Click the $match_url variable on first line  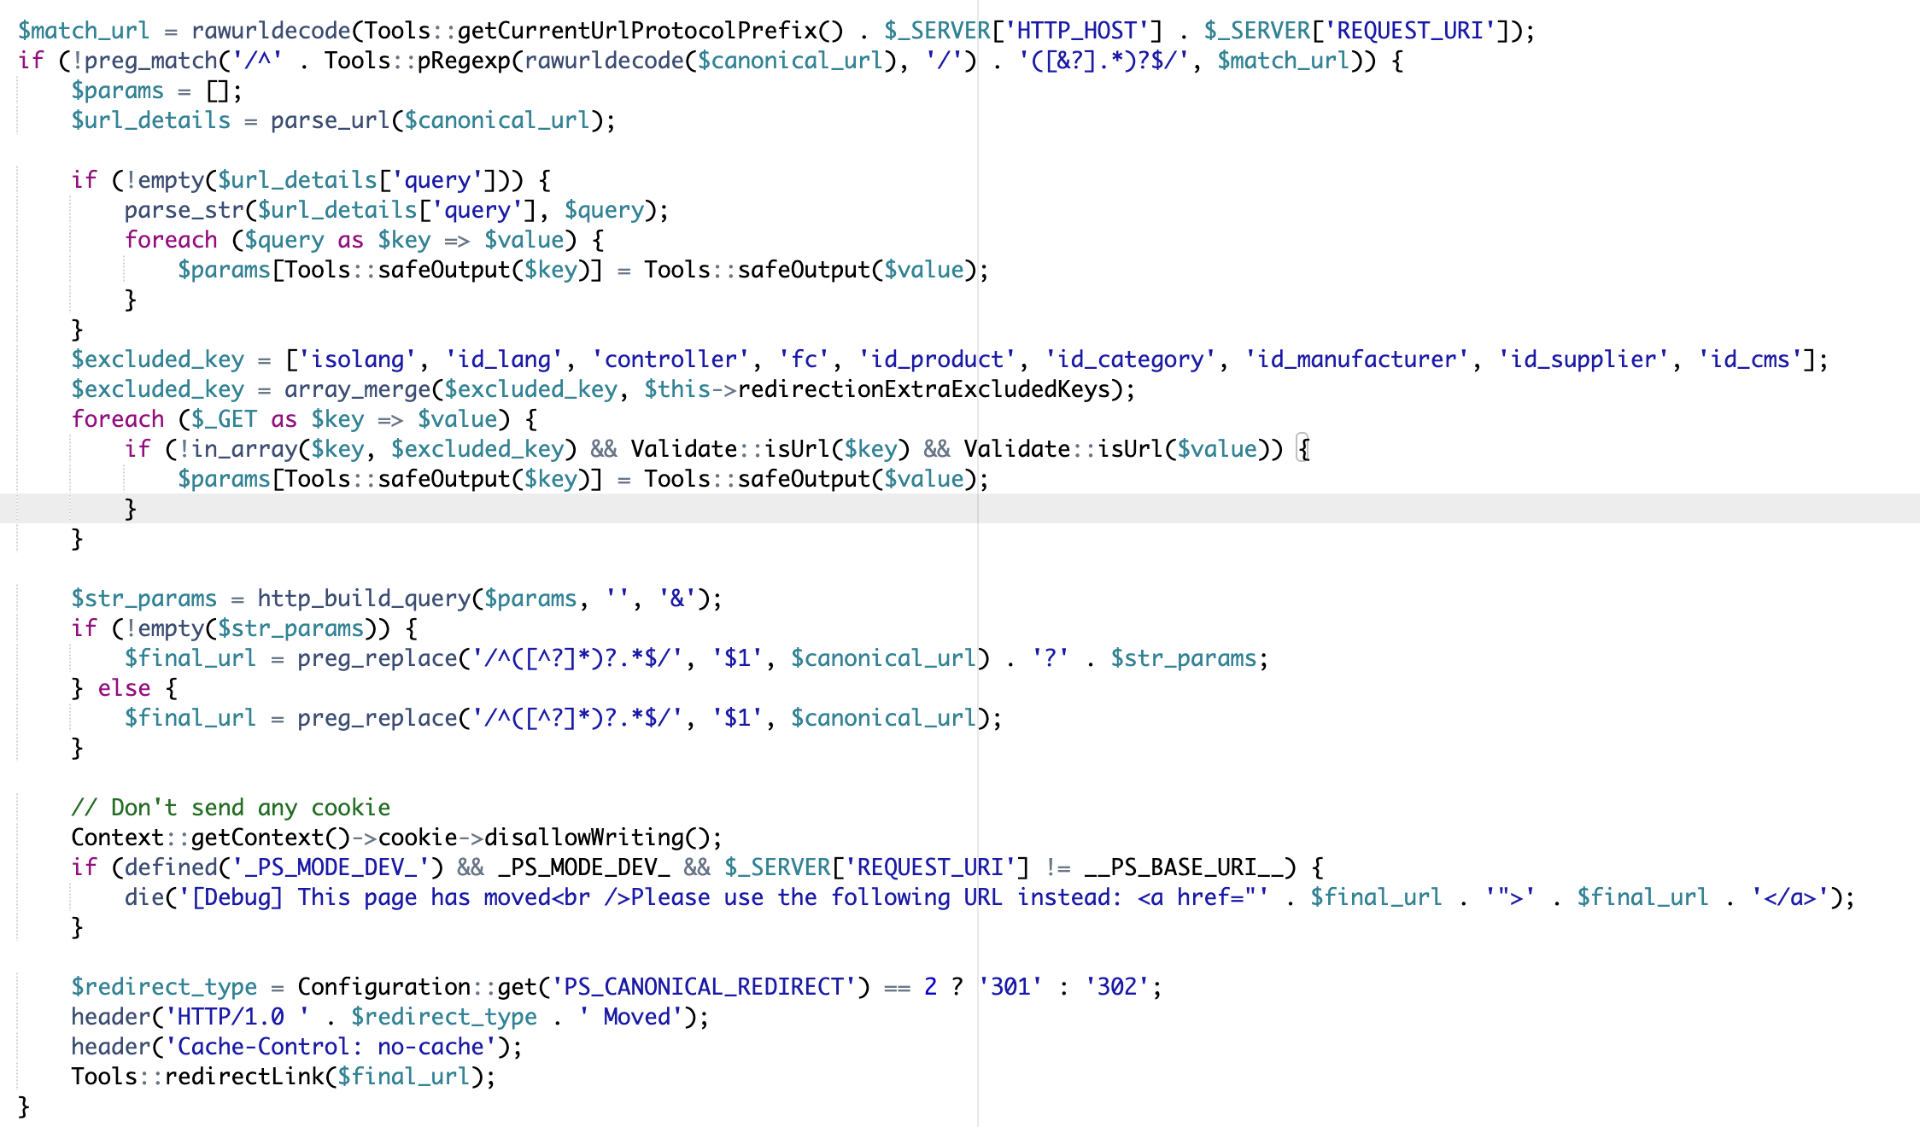coord(83,31)
